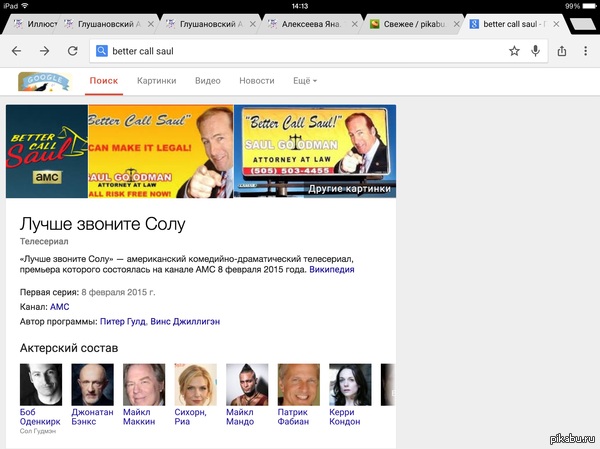The width and height of the screenshot is (600, 449).
Task: Open the 'Картинки' search category
Action: (157, 81)
